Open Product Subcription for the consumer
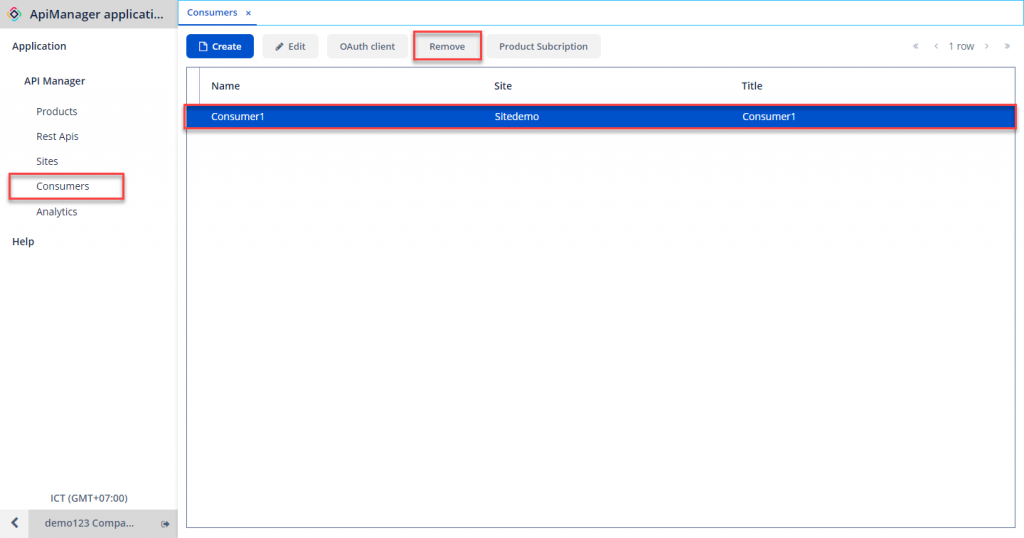1024x538 pixels. click(543, 46)
